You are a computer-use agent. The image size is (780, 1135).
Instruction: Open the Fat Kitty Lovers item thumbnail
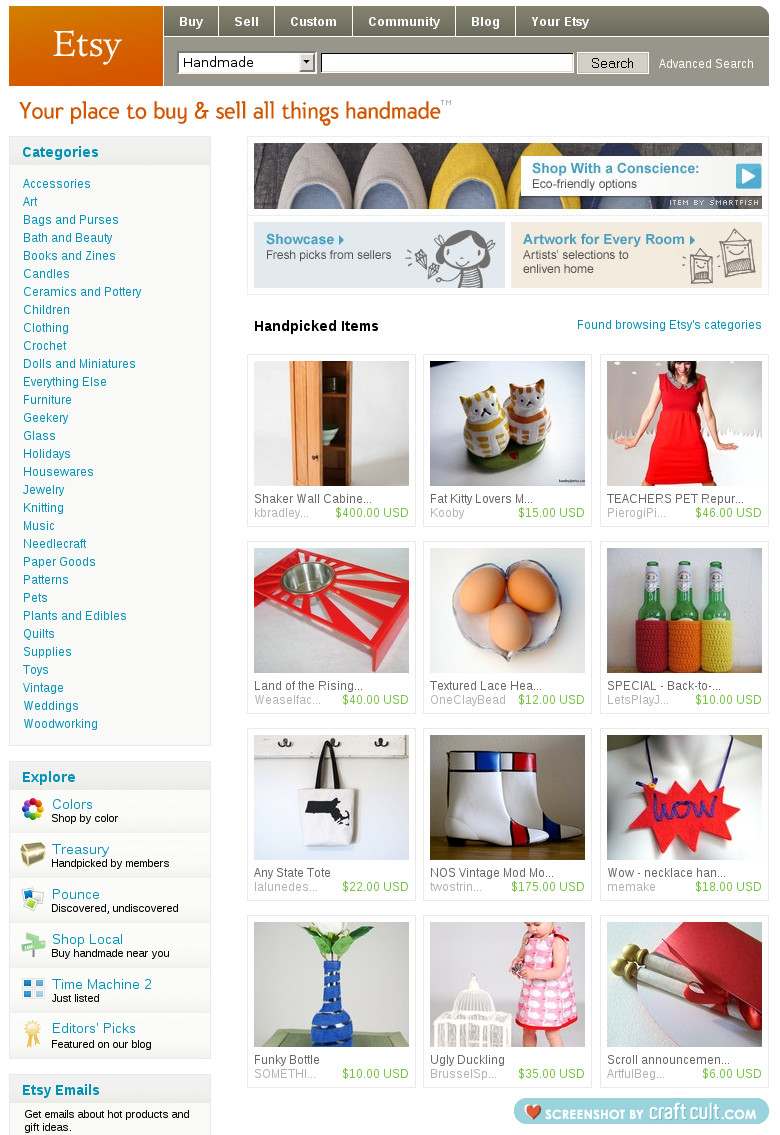point(507,423)
